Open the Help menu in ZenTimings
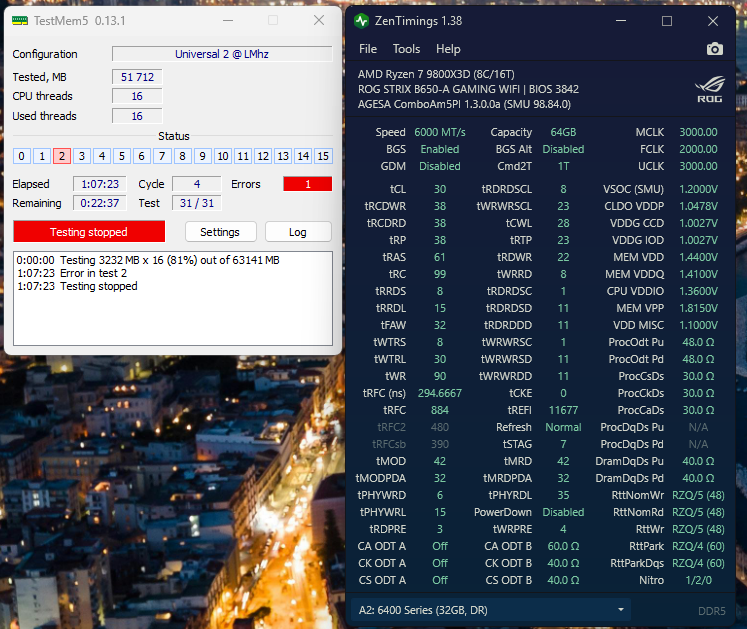 click(x=448, y=49)
